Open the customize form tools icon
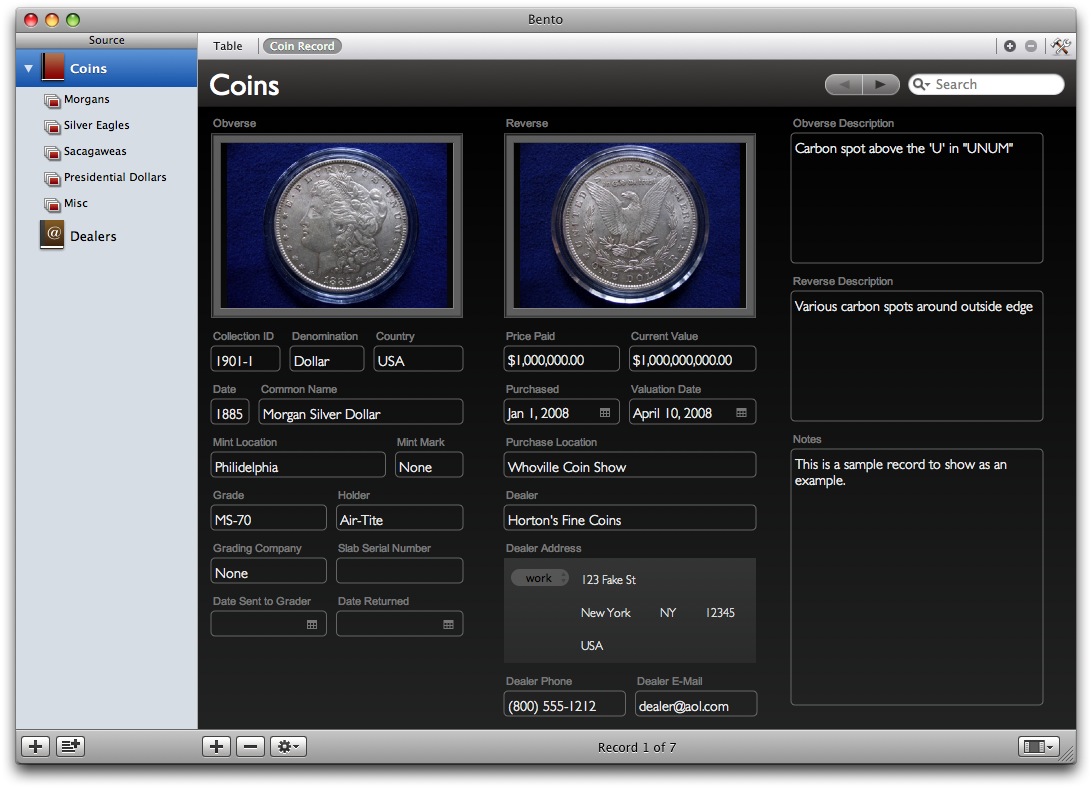 coord(1061,46)
